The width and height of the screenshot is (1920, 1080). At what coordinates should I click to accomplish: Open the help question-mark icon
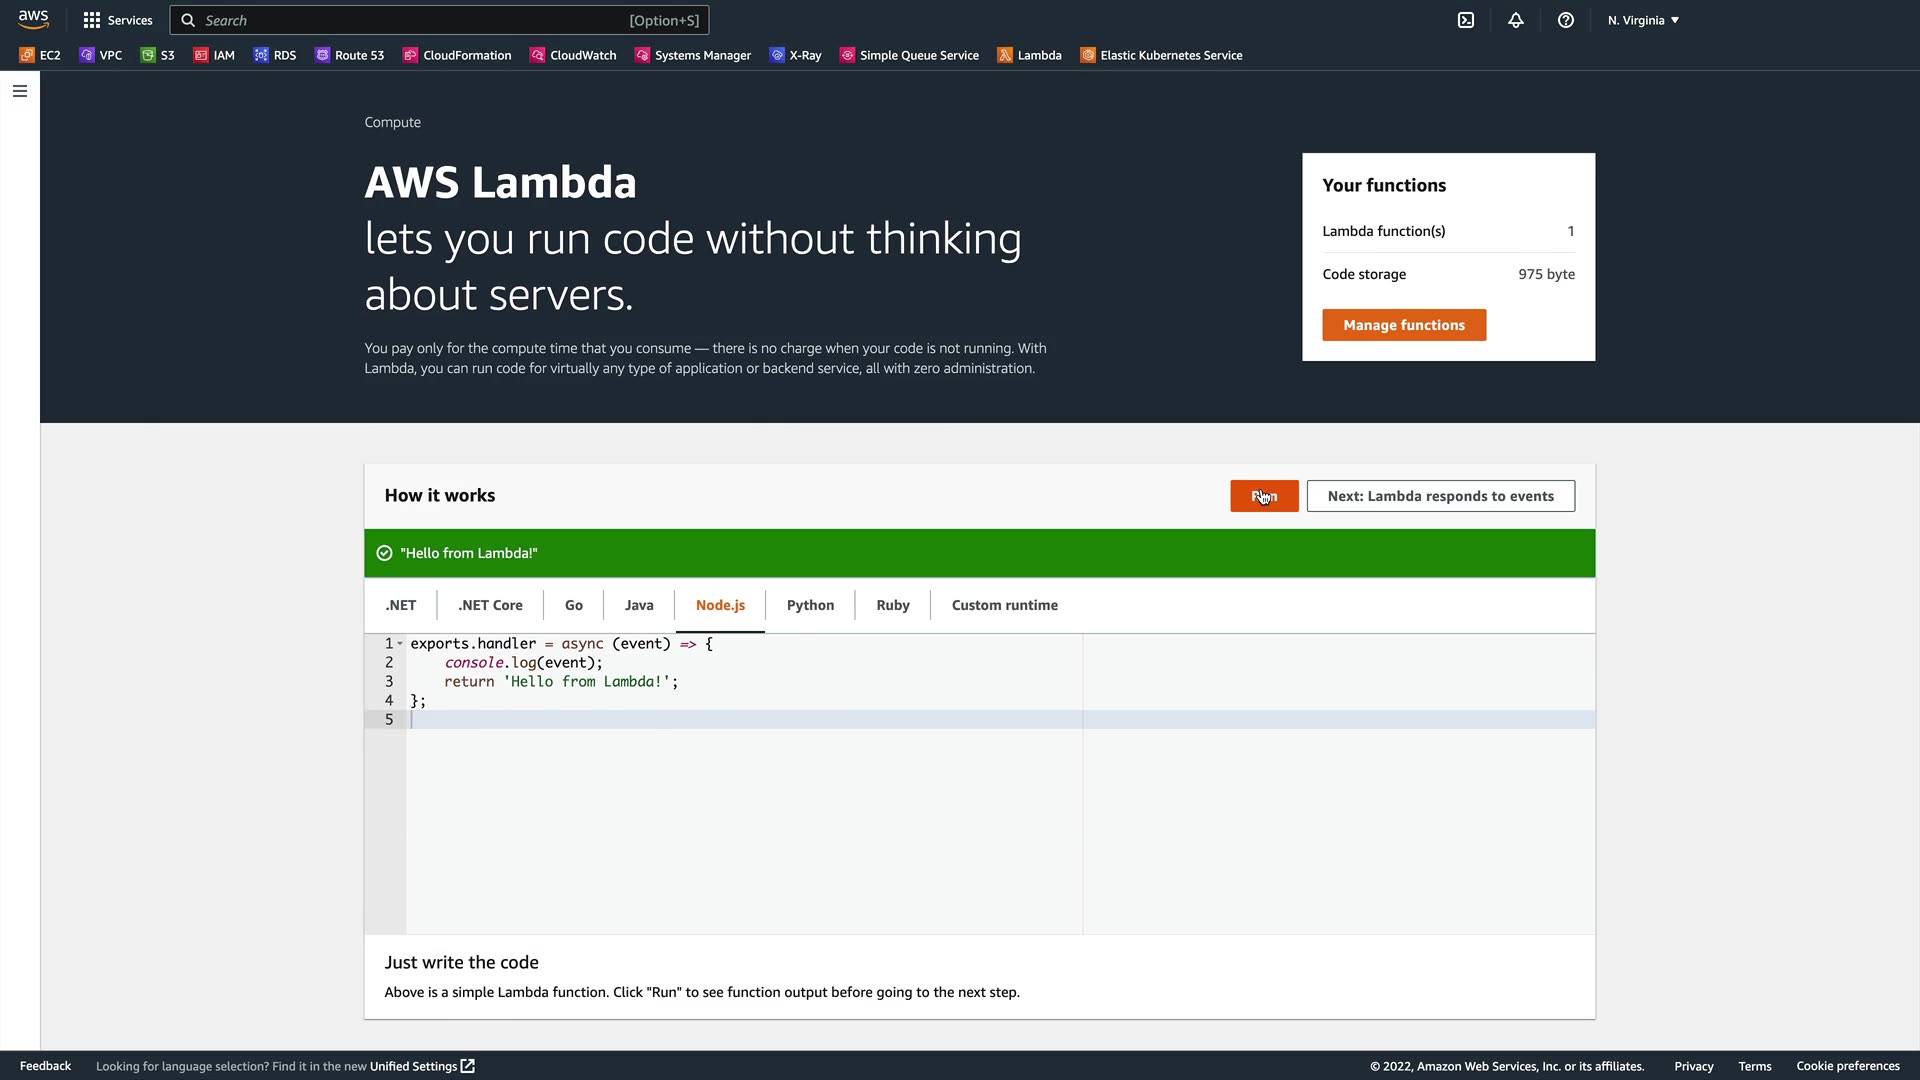tap(1566, 20)
